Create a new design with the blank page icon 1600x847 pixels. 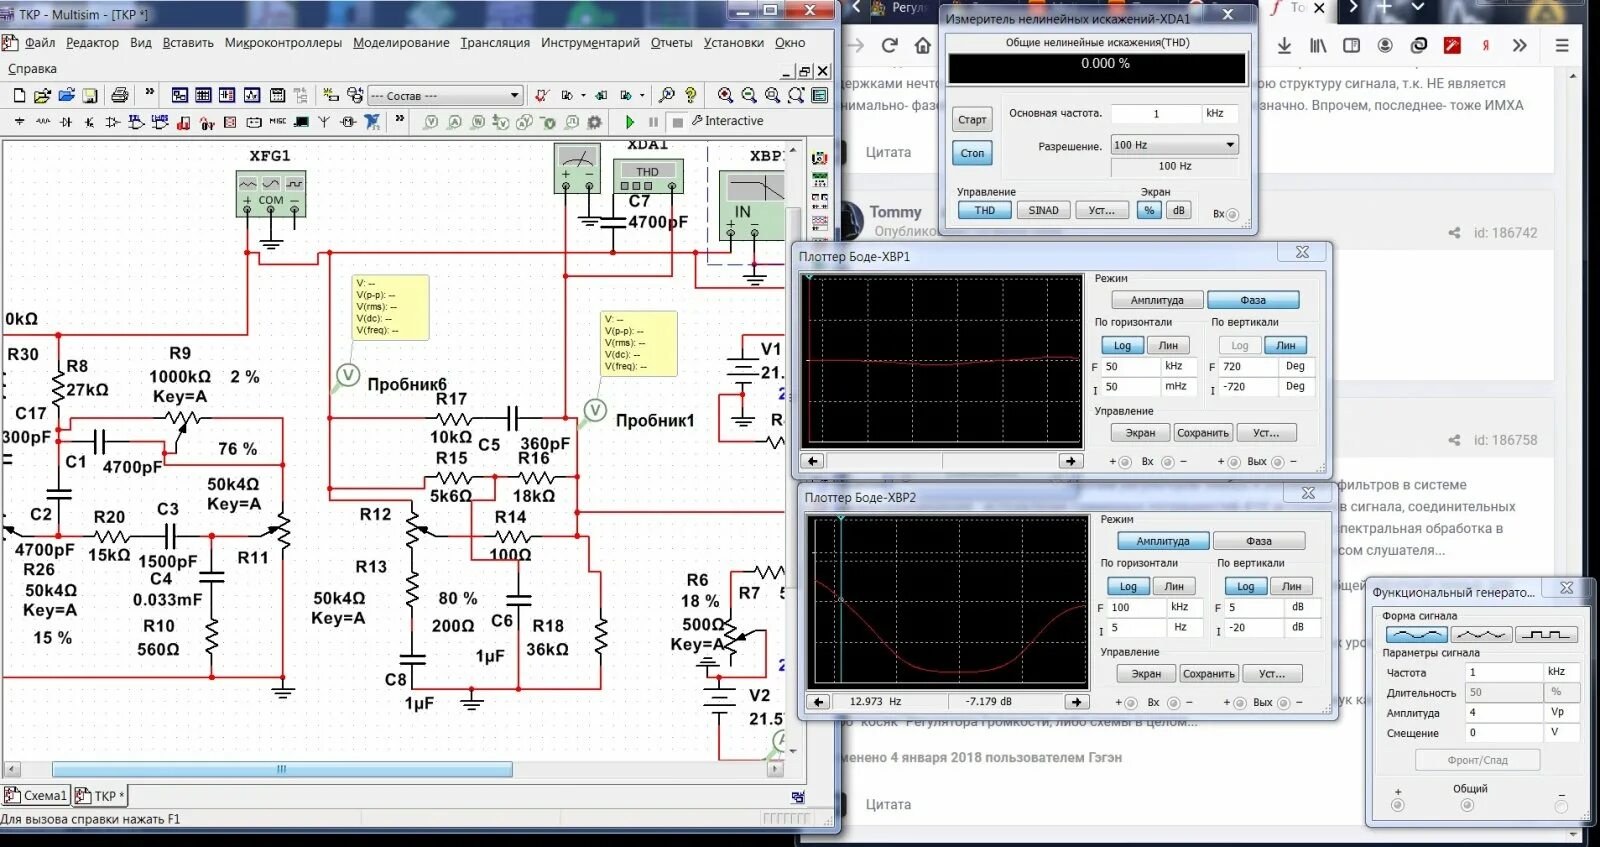pos(19,95)
